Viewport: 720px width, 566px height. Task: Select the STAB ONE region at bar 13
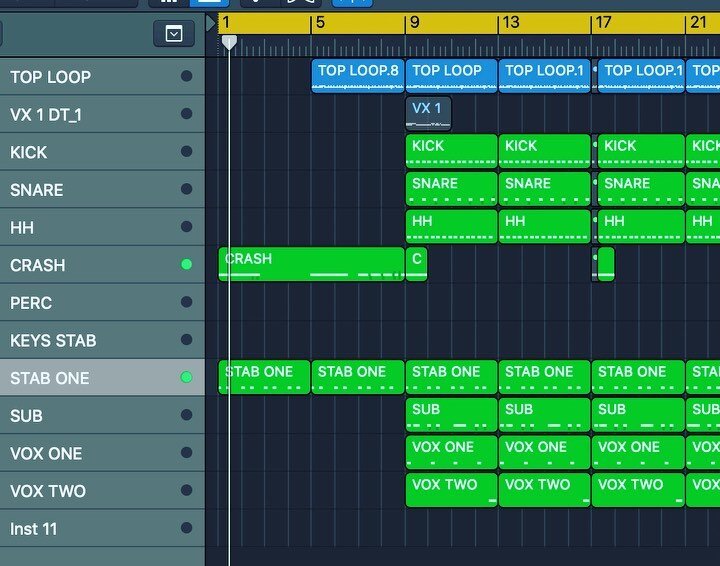[544, 377]
